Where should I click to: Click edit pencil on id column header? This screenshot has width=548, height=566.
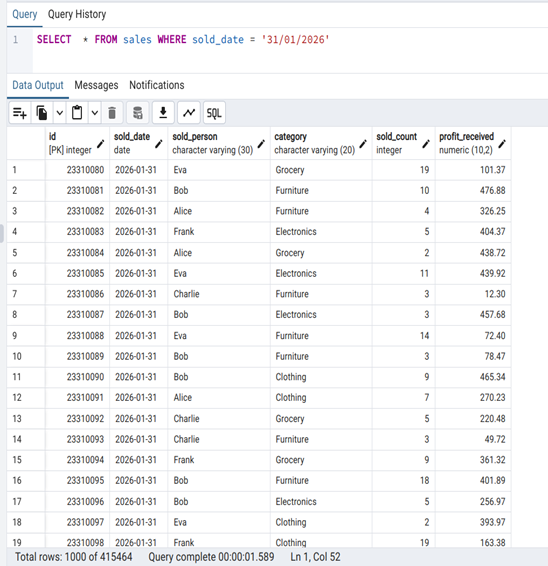point(101,144)
